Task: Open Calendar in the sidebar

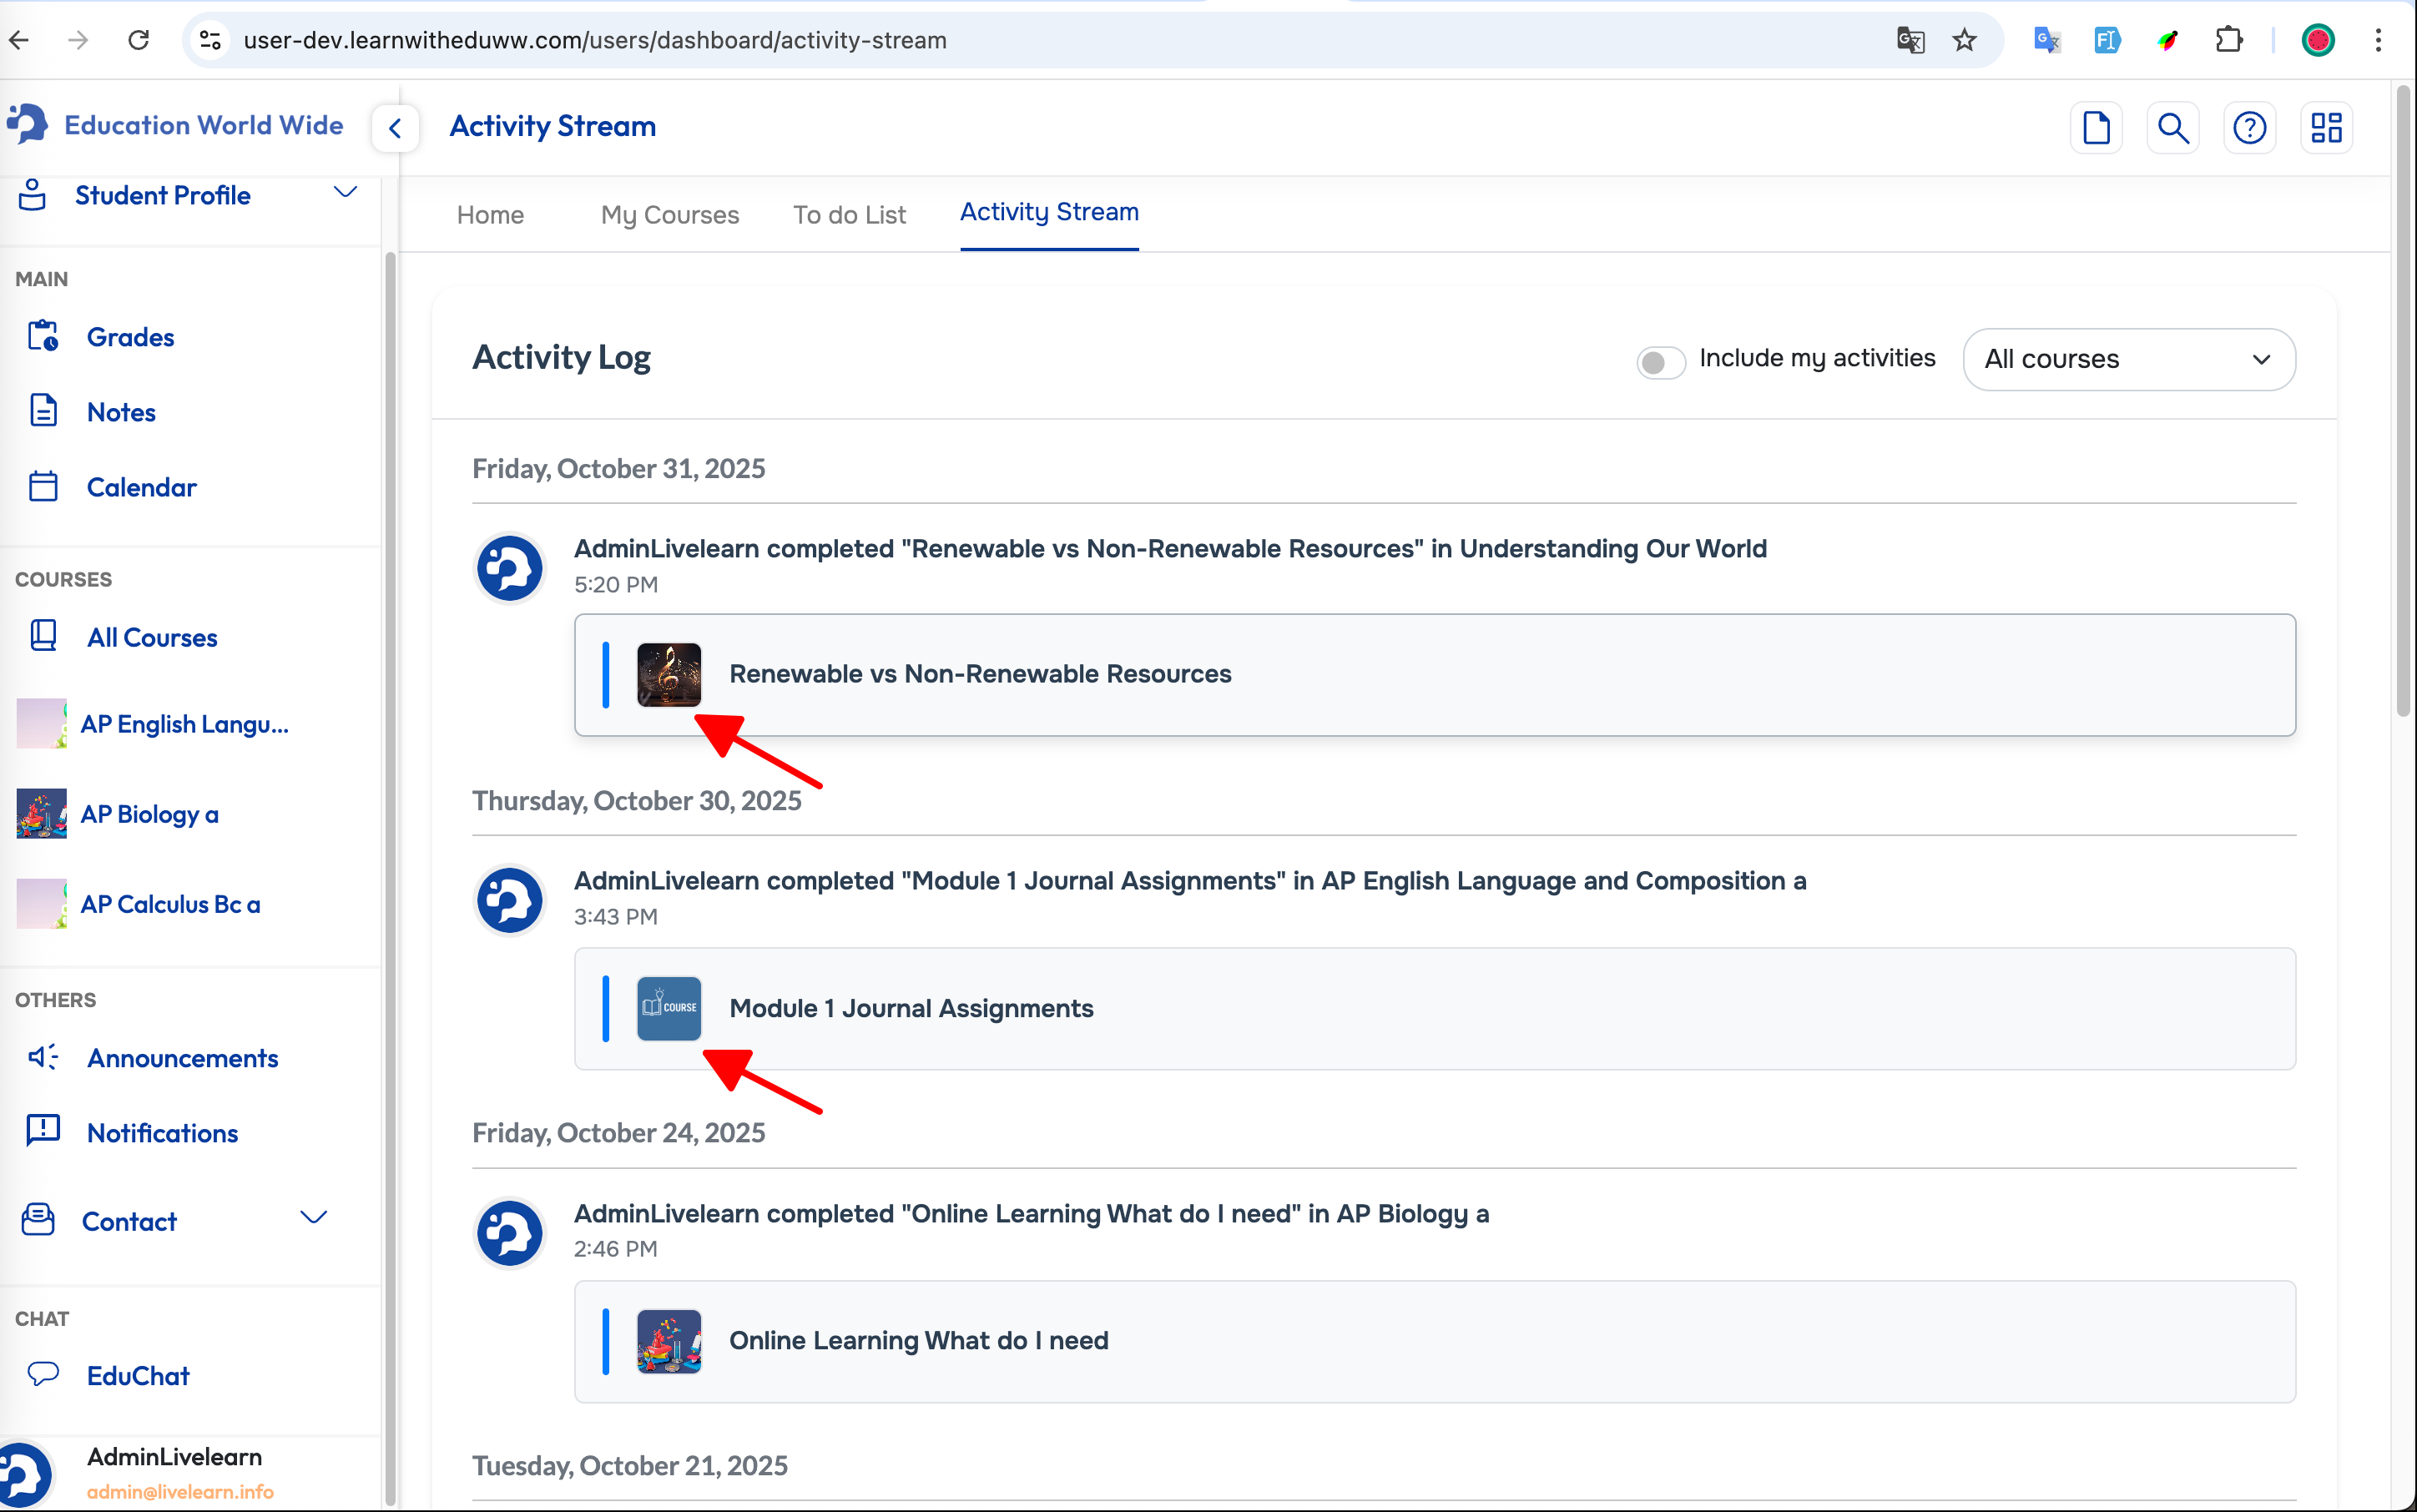Action: coord(141,487)
